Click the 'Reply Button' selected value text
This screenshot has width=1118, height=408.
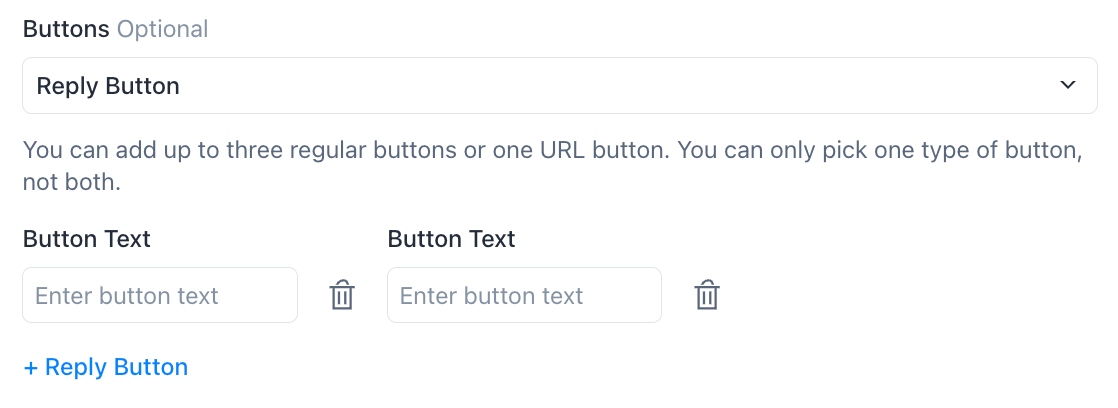(x=108, y=86)
